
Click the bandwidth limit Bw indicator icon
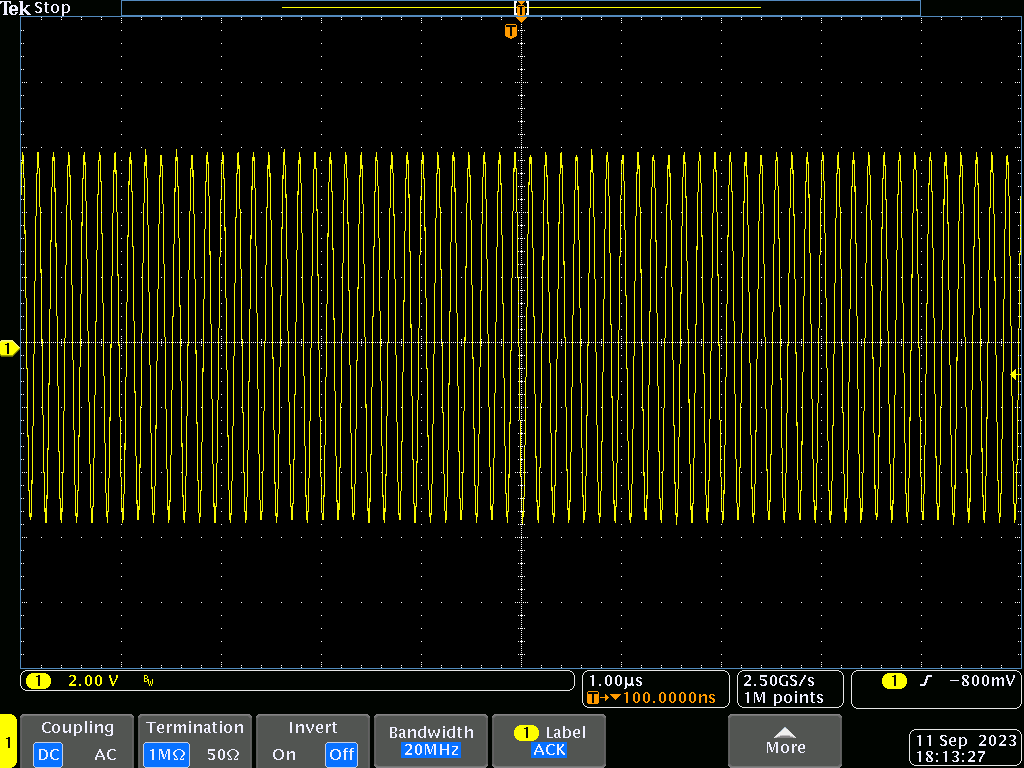pyautogui.click(x=148, y=681)
